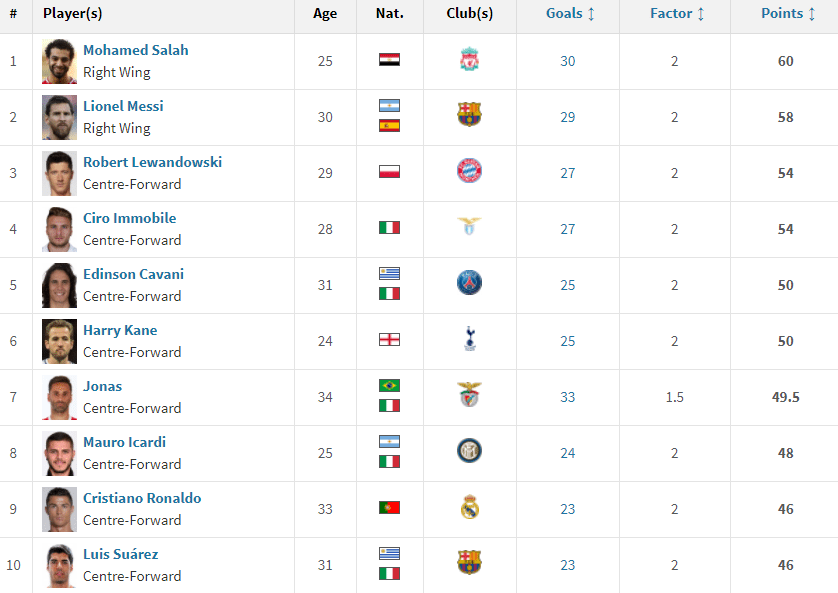
Task: Open Robert Lewandowski's player profile link
Action: coord(152,162)
